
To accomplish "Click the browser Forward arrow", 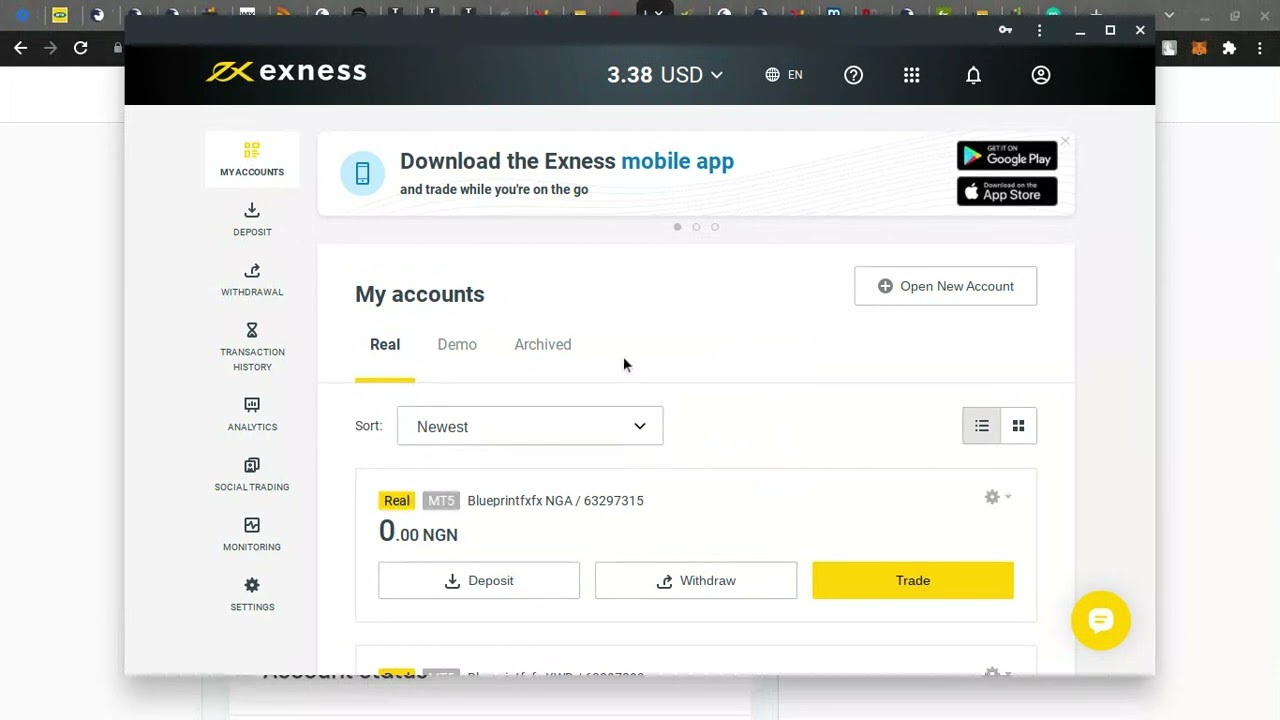I will click(x=50, y=48).
